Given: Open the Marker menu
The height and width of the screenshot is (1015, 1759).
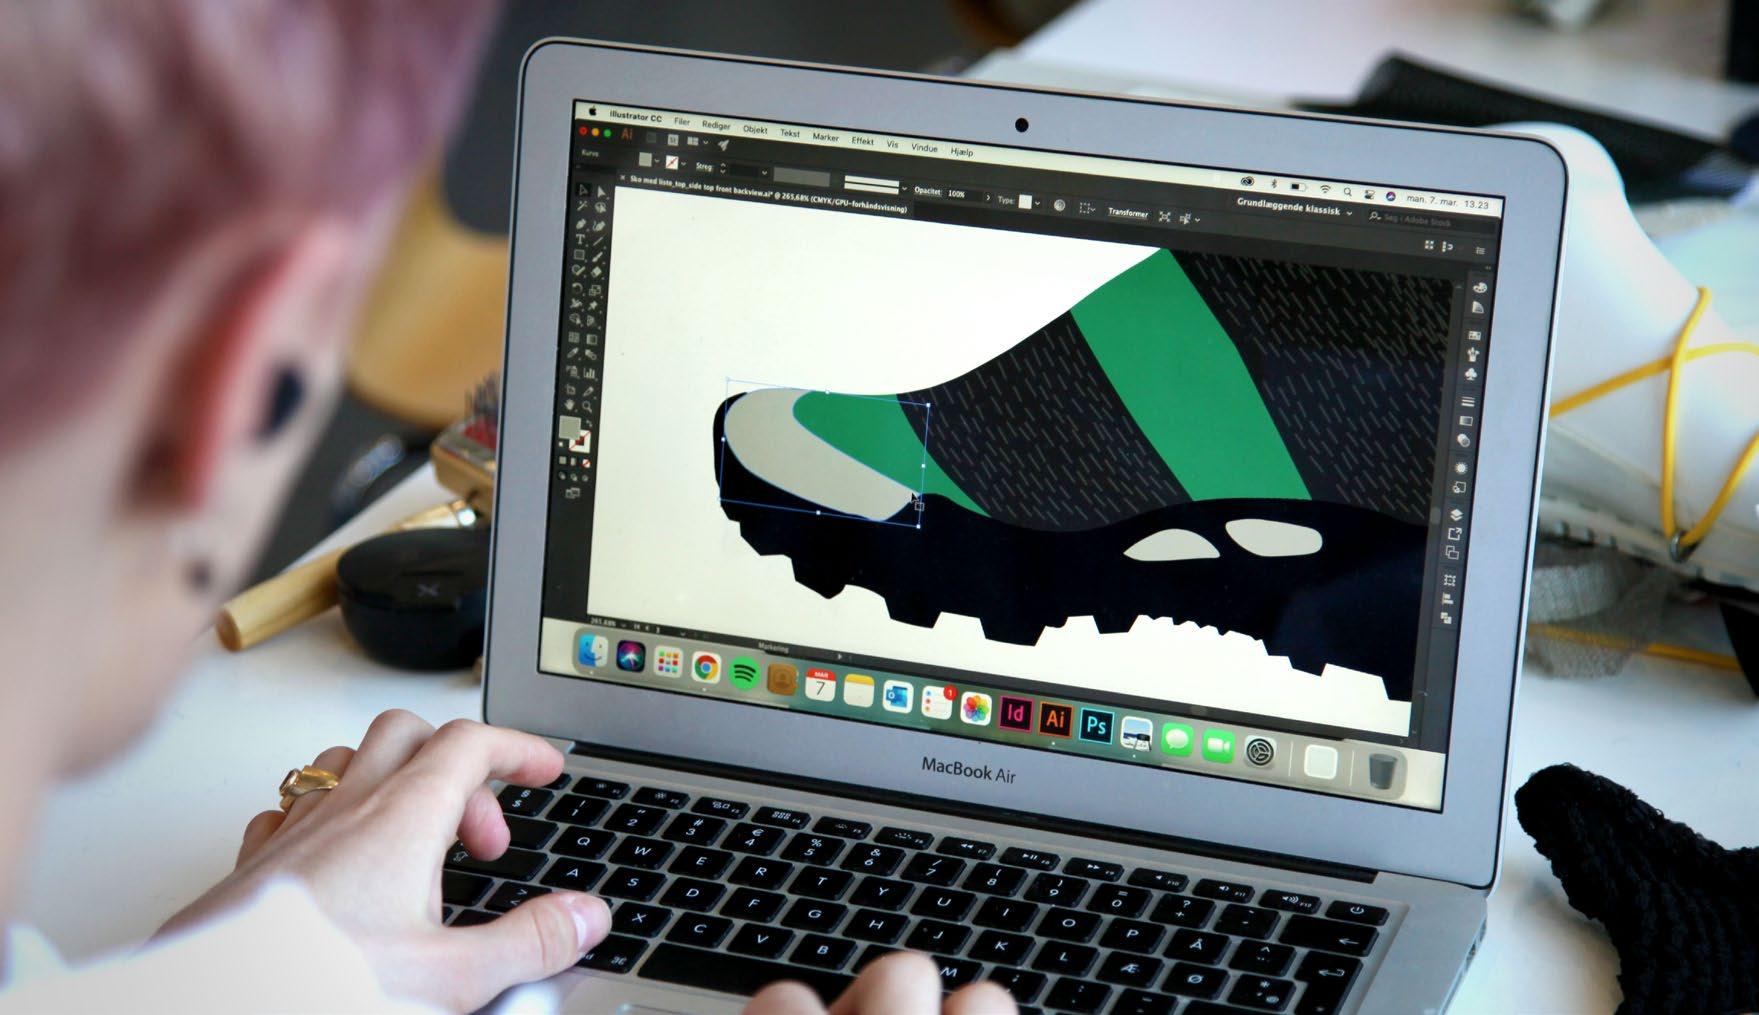Looking at the screenshot, I should click(826, 138).
